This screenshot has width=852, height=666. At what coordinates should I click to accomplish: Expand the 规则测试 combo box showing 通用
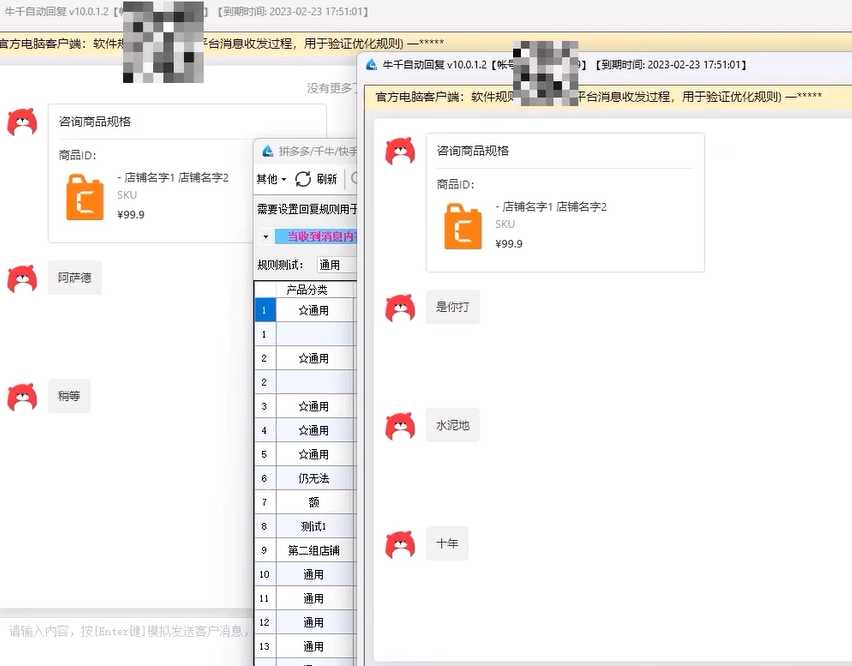click(335, 265)
